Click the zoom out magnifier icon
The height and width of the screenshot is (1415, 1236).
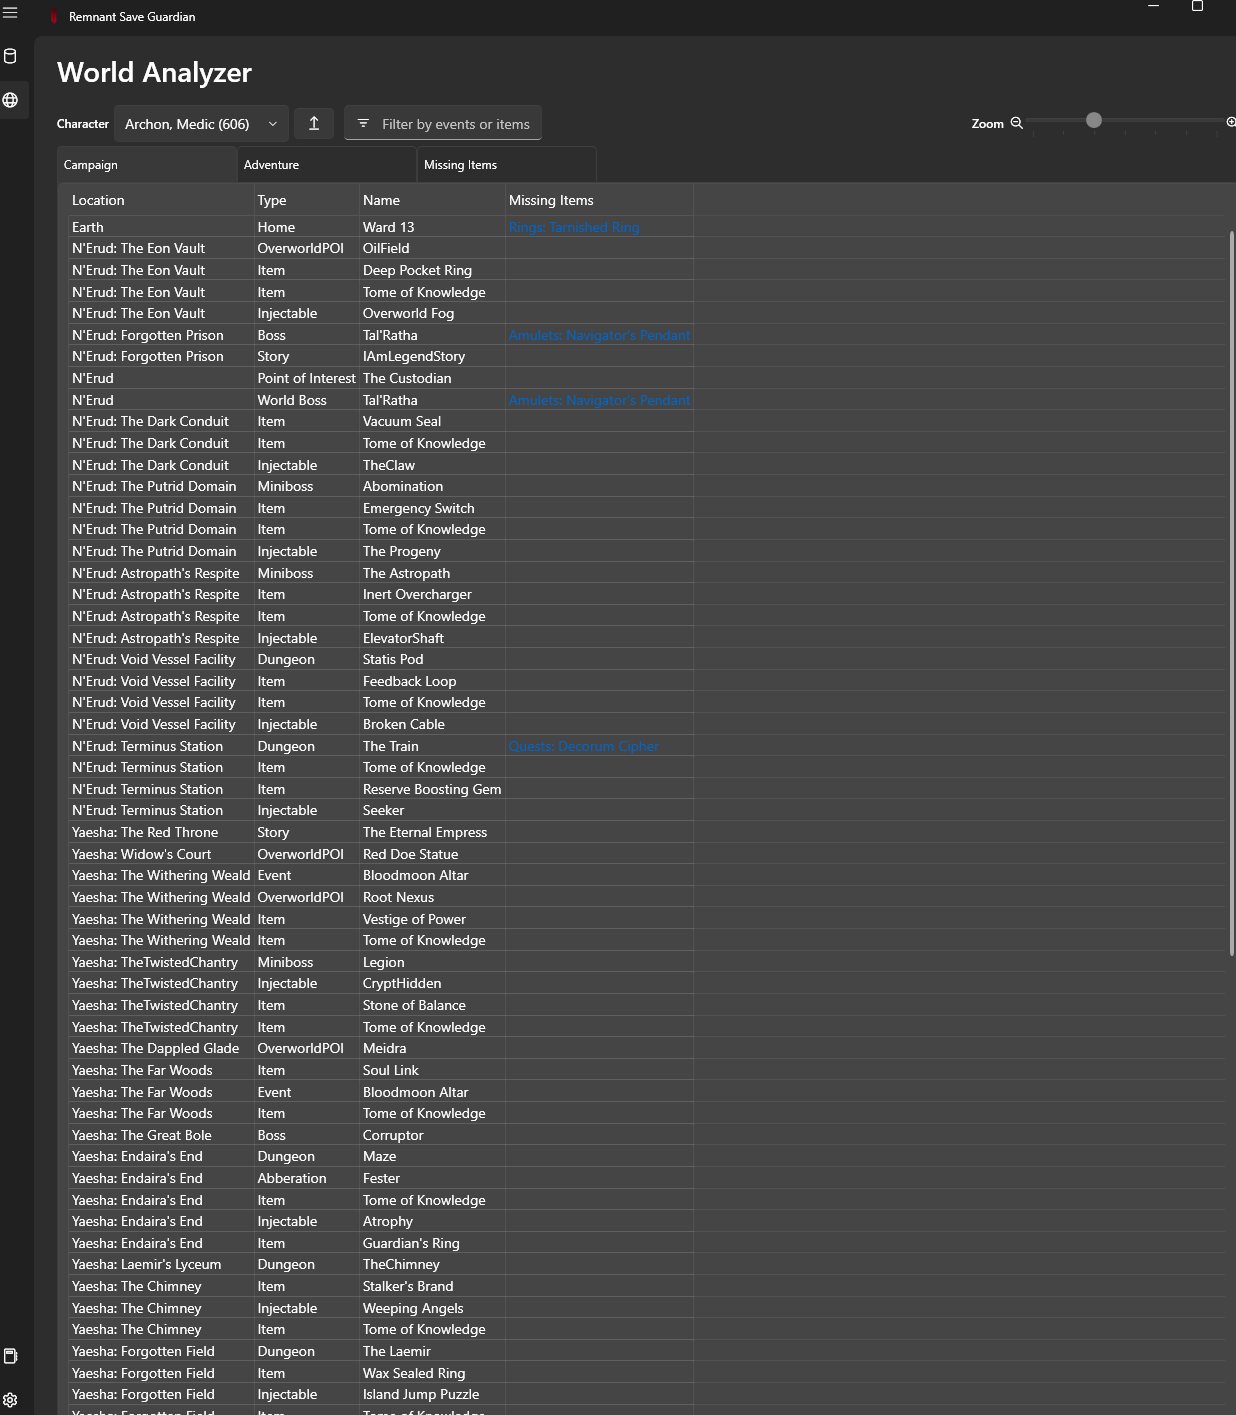point(1016,122)
